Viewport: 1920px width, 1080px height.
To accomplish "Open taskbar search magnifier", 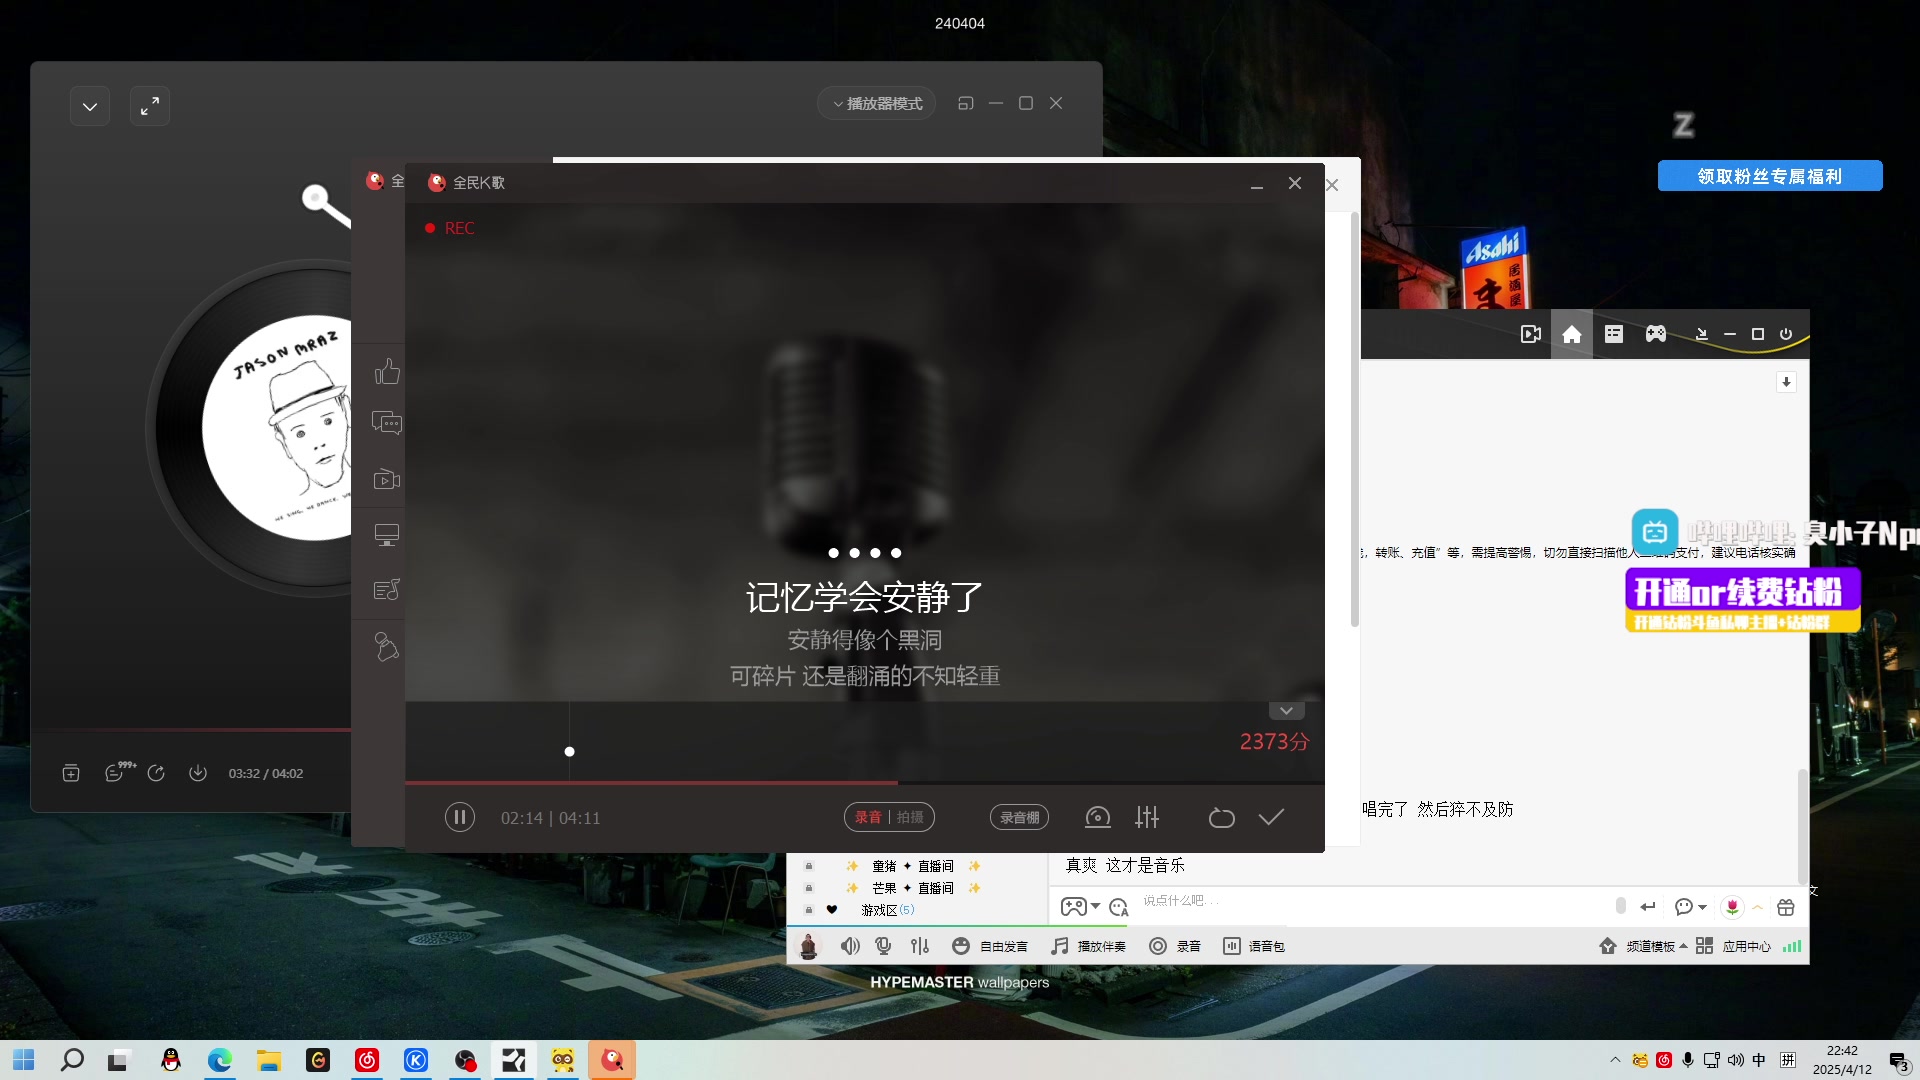I will (x=72, y=1060).
